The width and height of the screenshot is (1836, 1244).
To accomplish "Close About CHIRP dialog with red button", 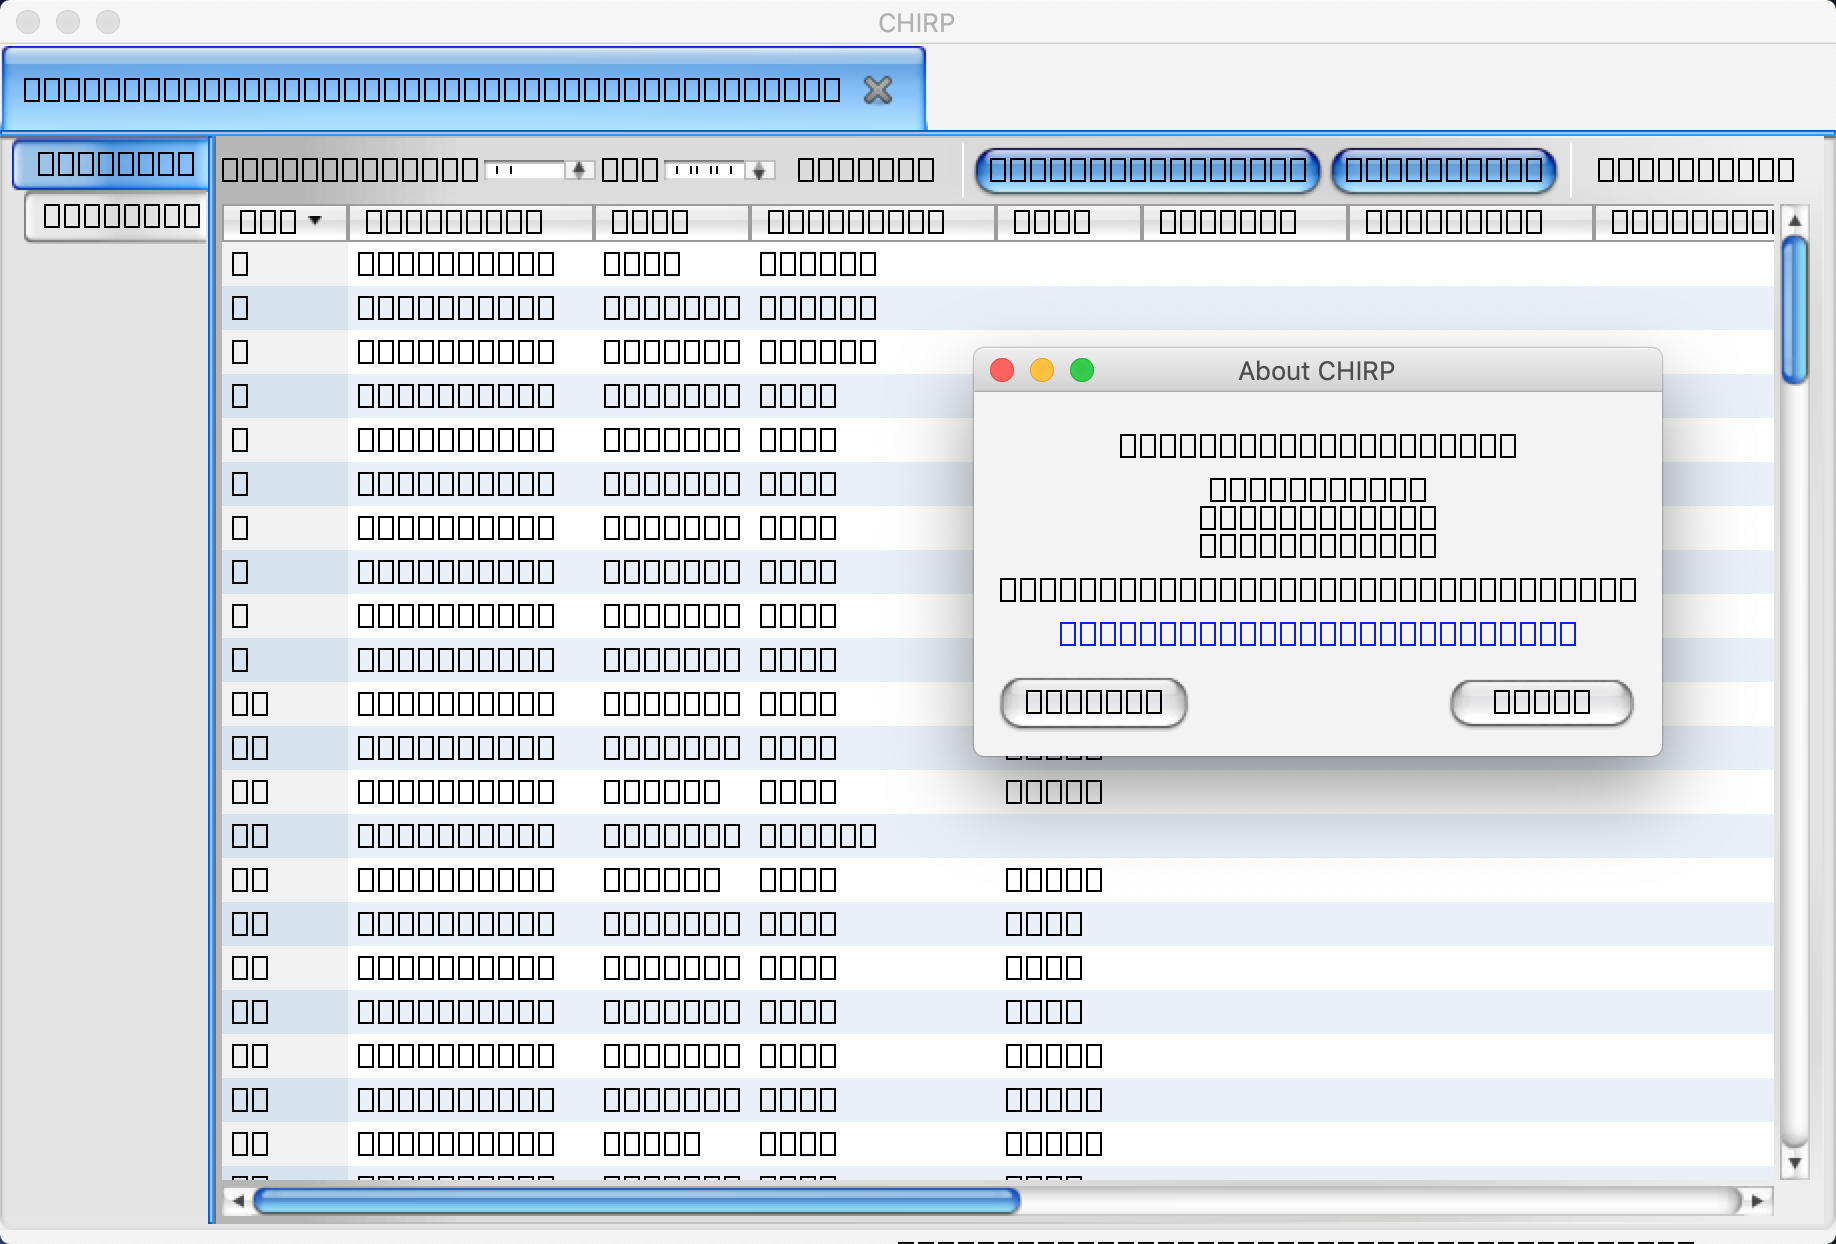I will [x=1002, y=371].
